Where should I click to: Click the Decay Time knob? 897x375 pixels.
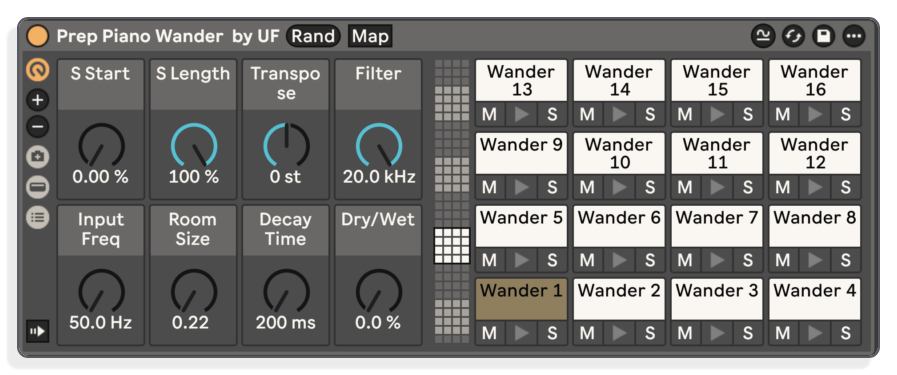pyautogui.click(x=286, y=292)
